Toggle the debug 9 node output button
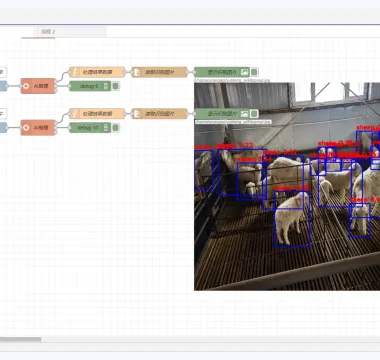The image size is (380, 360). point(116,86)
